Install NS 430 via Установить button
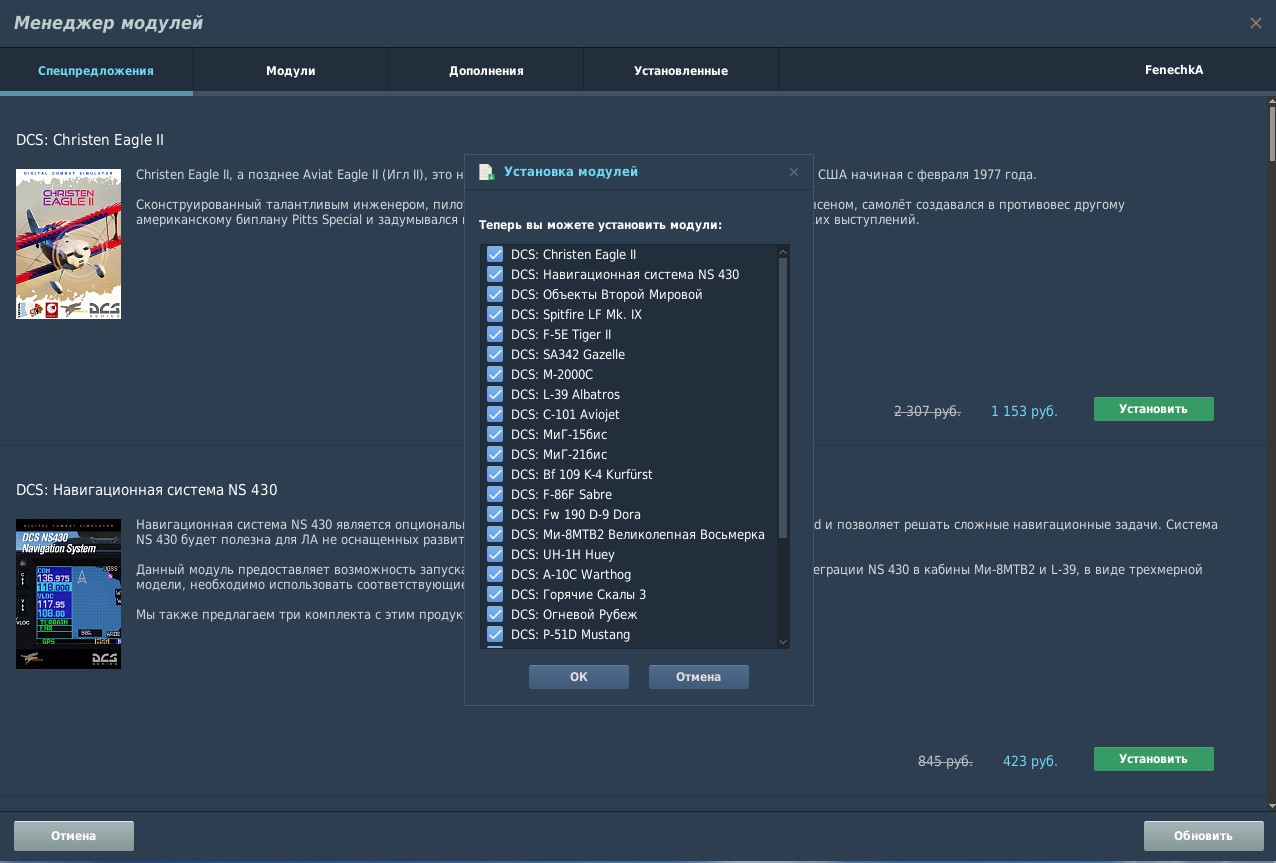The height and width of the screenshot is (863, 1276). pos(1154,759)
